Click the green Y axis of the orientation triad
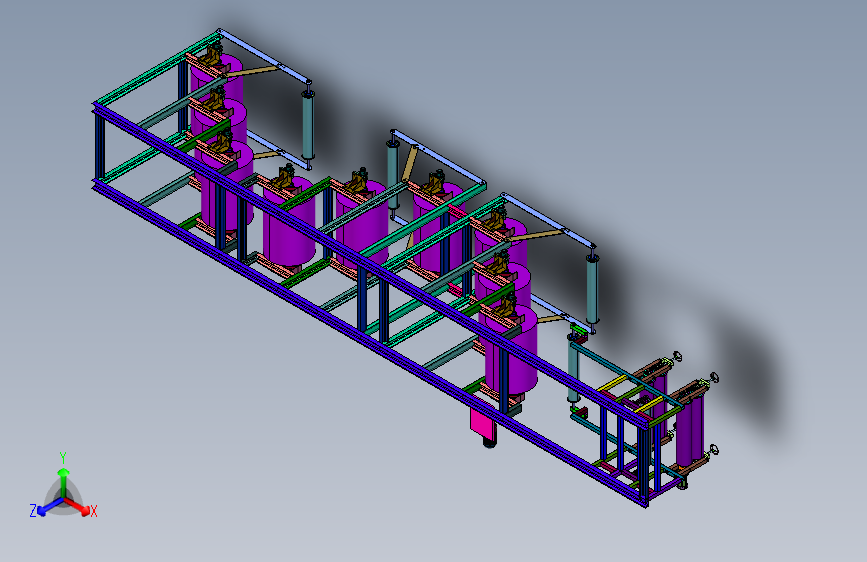This screenshot has width=867, height=562. [64, 482]
